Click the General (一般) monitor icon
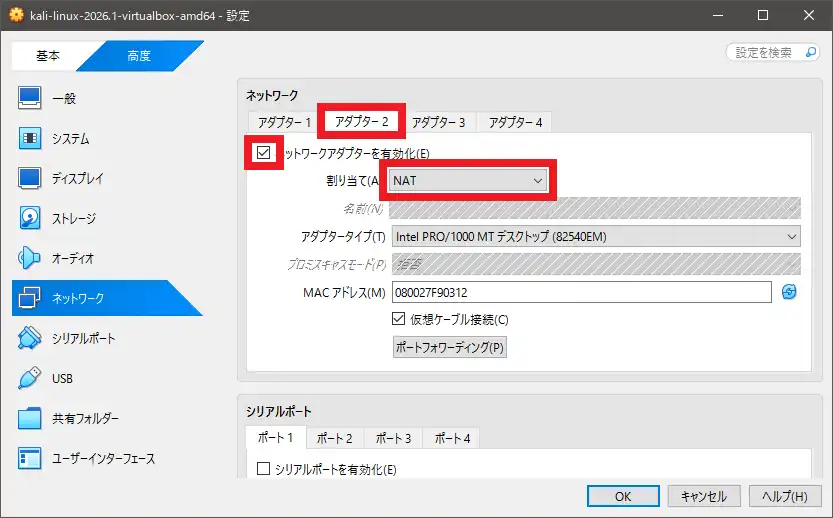The height and width of the screenshot is (518, 833). pyautogui.click(x=29, y=98)
